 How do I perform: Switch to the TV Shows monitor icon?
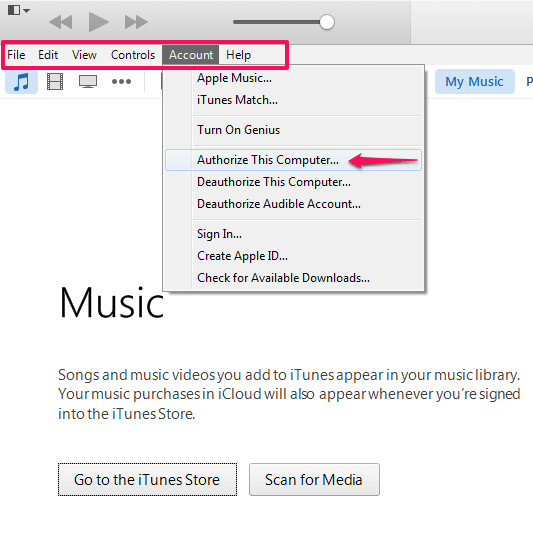88,82
